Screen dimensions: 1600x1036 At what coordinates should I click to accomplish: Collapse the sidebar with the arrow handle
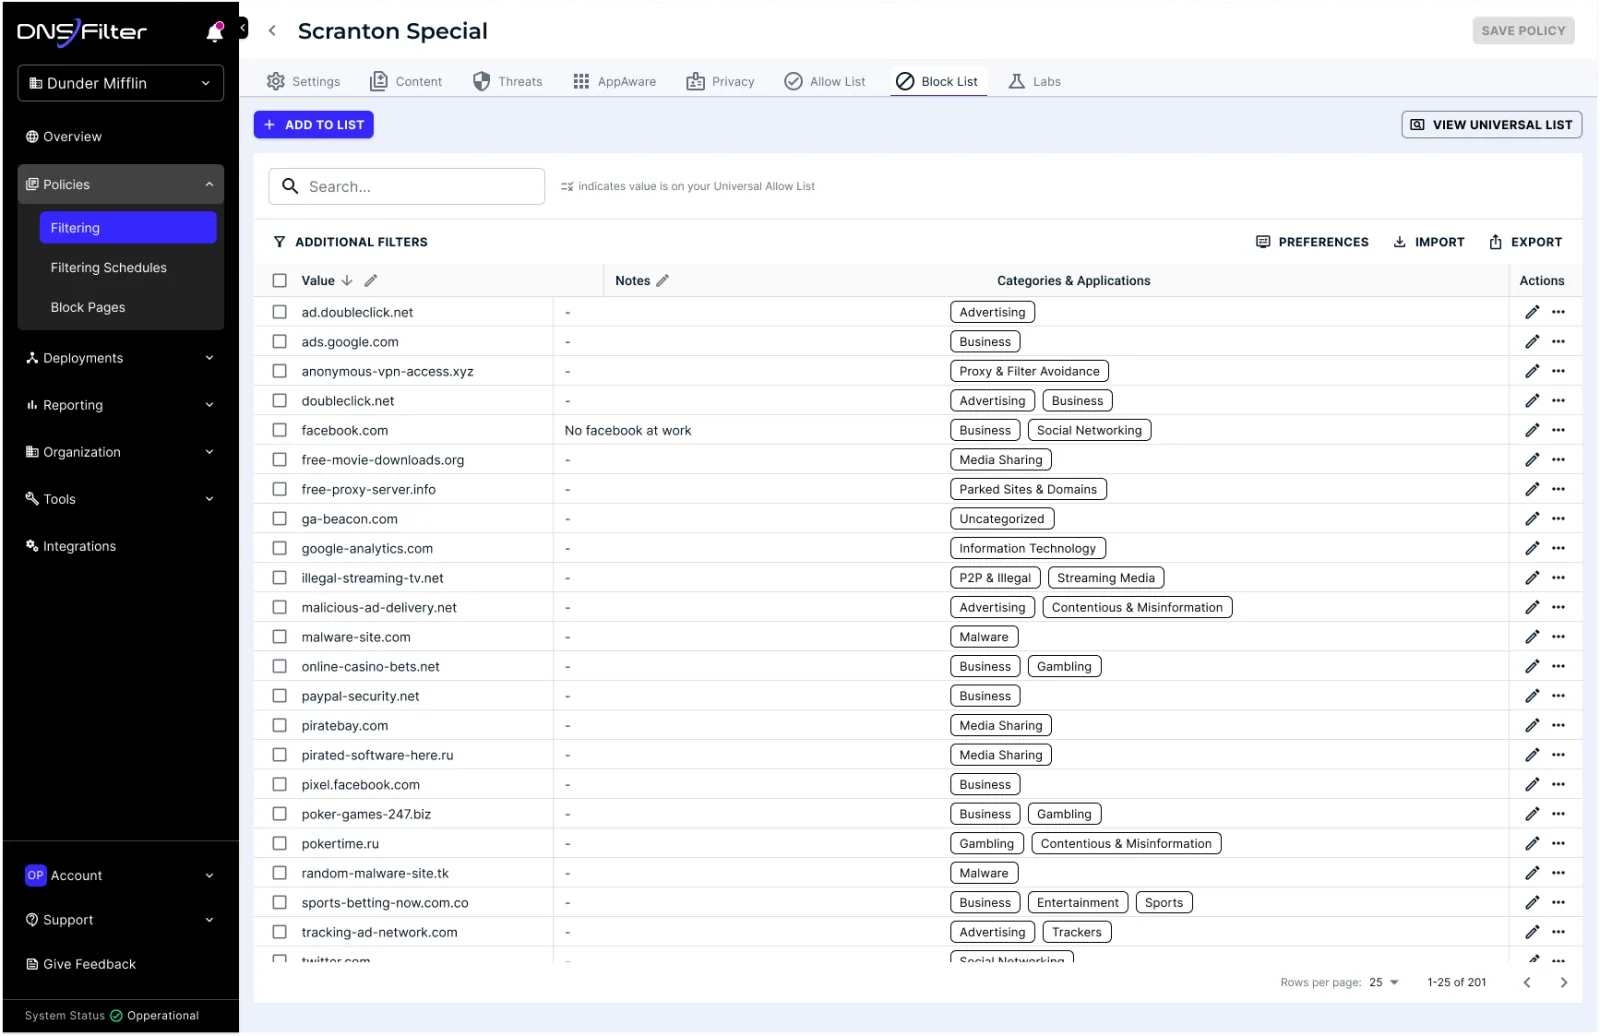pos(242,29)
